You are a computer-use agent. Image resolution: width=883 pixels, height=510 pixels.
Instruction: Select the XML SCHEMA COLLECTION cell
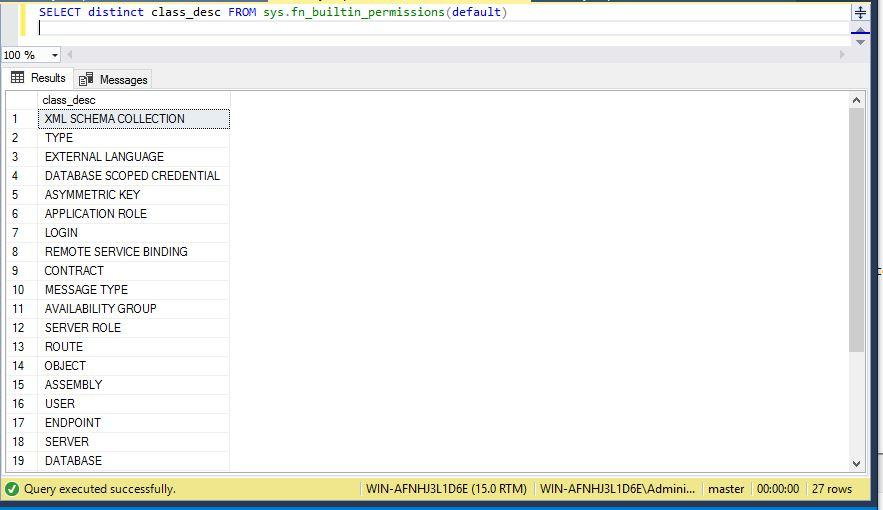[x=133, y=119]
